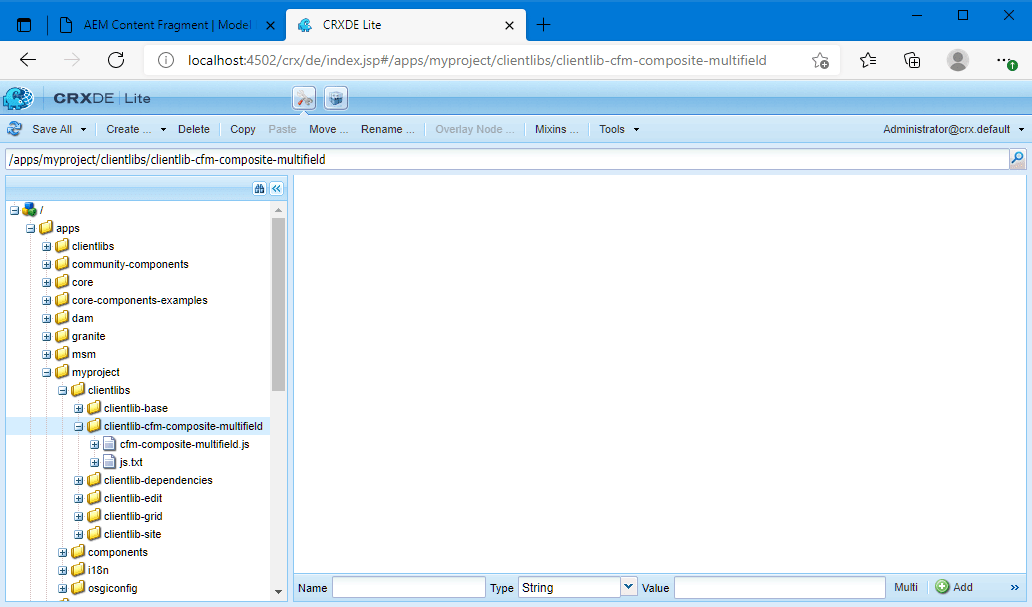Open the Administrator@crx.default user menu
Screen dimensions: 1032x607
pos(954,129)
